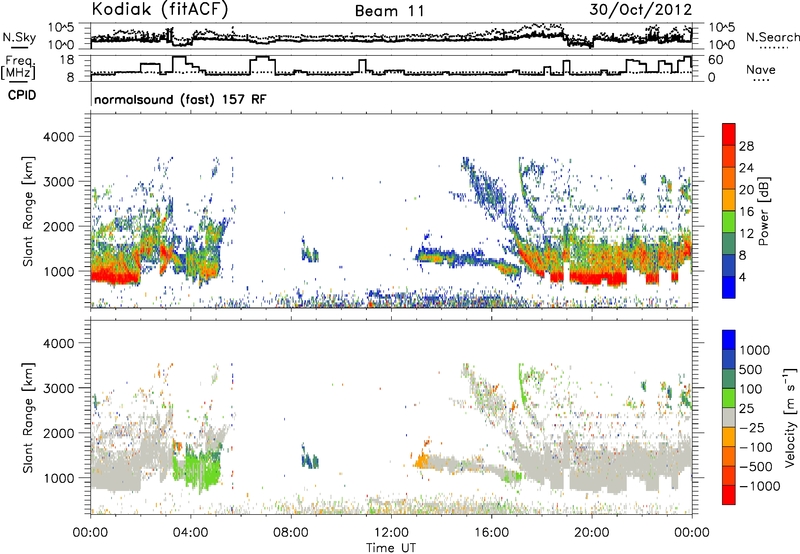This screenshot has width=800, height=554.
Task: Click the "60" tick on the Nave axis
Action: click(x=716, y=60)
